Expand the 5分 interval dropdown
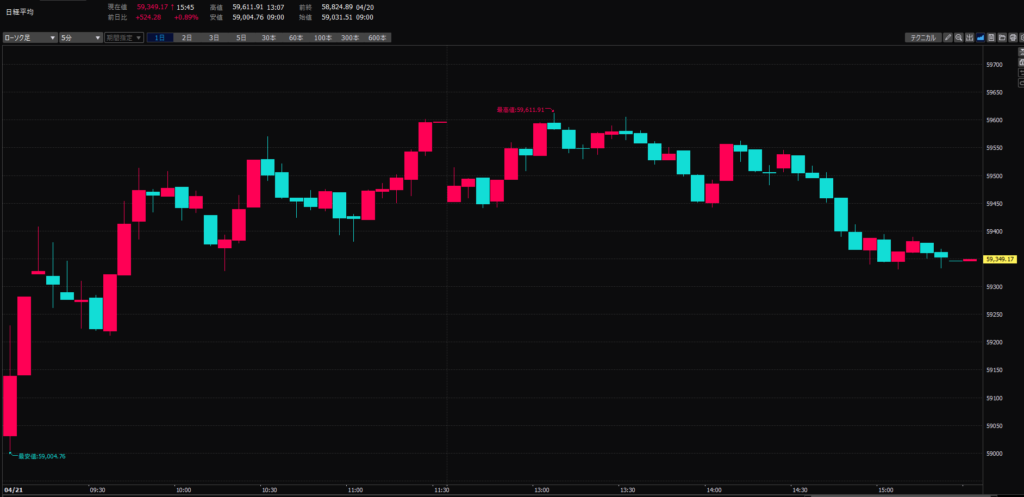 pyautogui.click(x=80, y=37)
